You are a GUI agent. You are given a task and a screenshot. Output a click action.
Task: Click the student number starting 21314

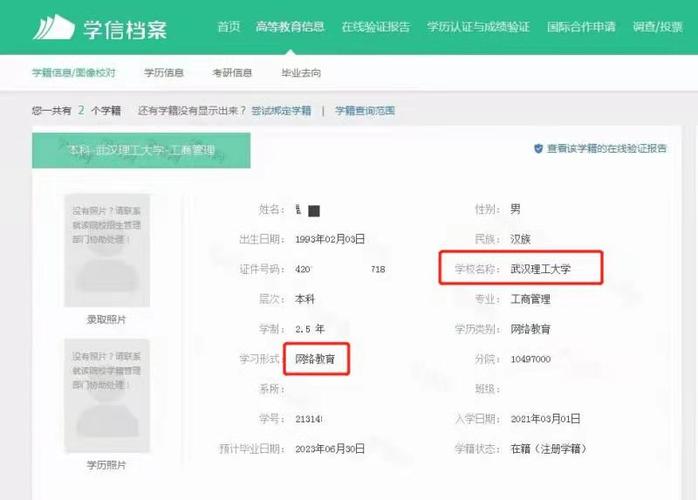(x=309, y=419)
